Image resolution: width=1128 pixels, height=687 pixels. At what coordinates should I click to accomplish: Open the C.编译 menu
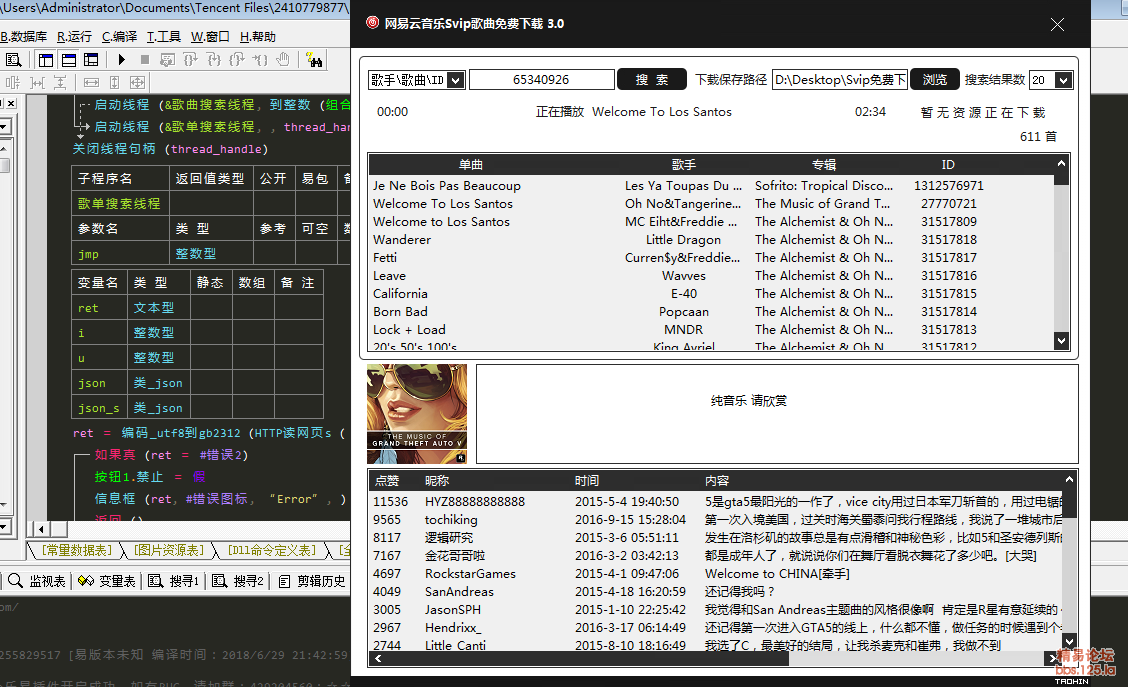click(x=119, y=37)
